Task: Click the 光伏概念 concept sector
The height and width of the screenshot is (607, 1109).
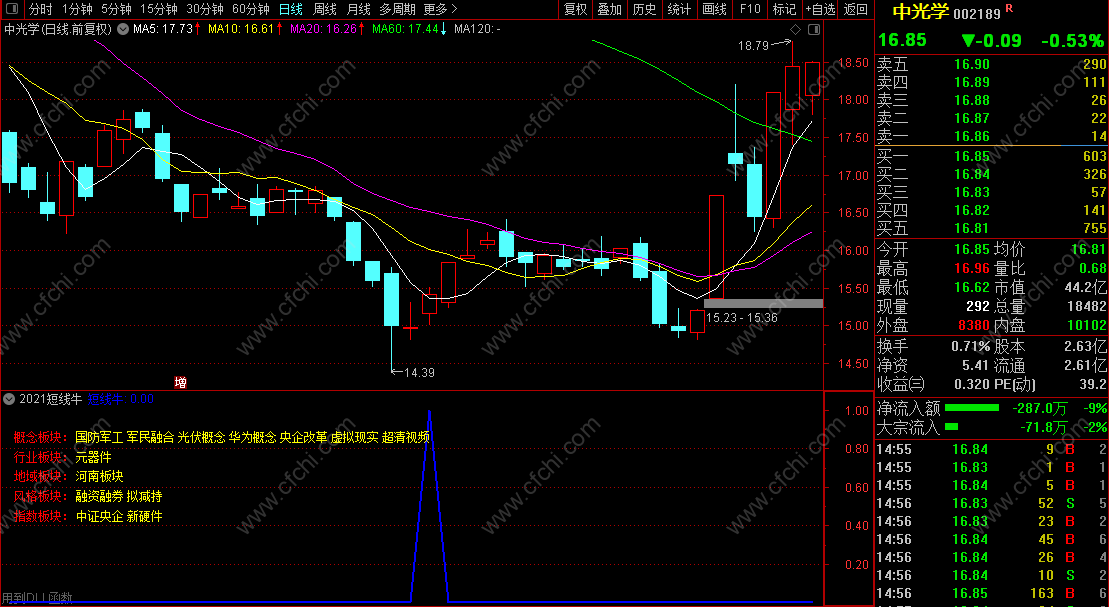Action: pyautogui.click(x=201, y=437)
